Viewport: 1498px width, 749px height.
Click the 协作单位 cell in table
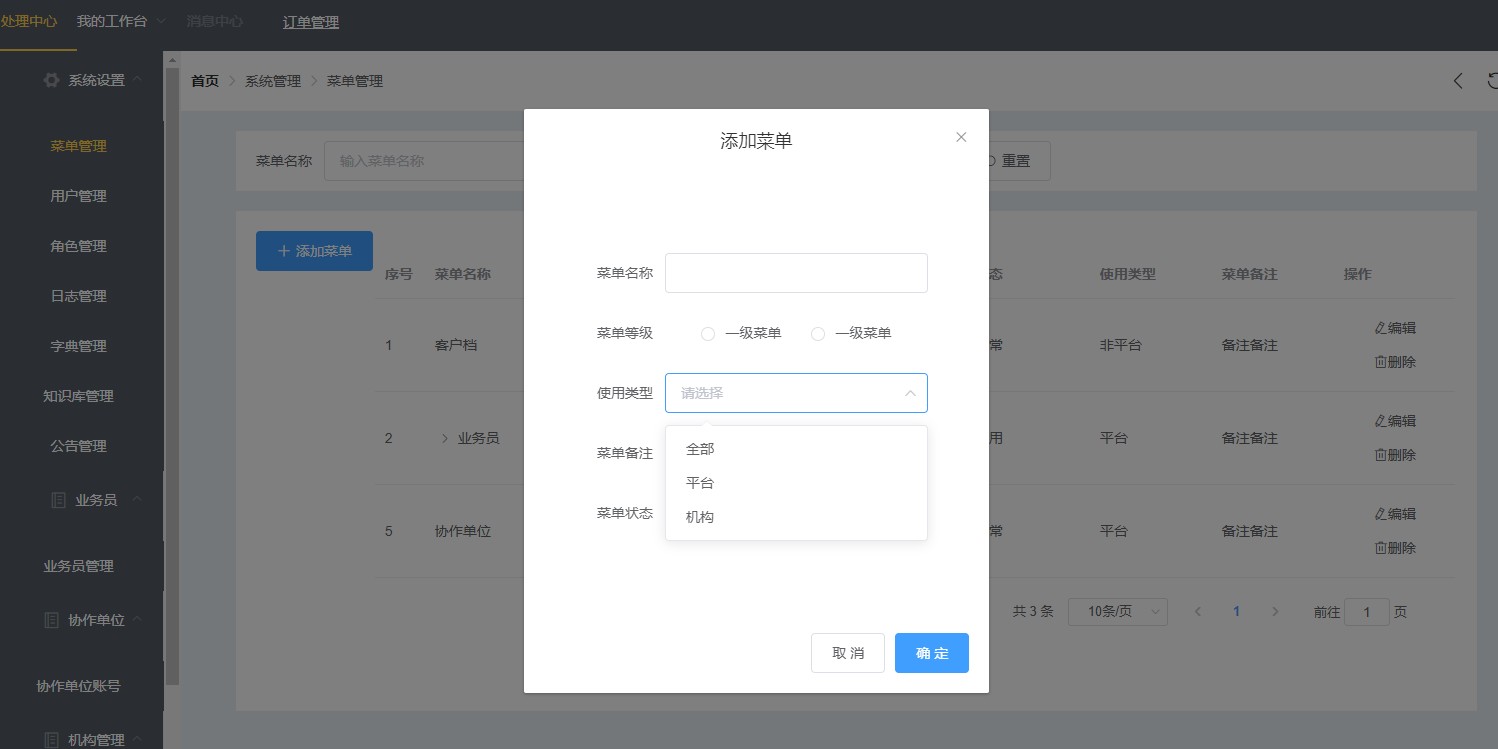click(x=463, y=531)
